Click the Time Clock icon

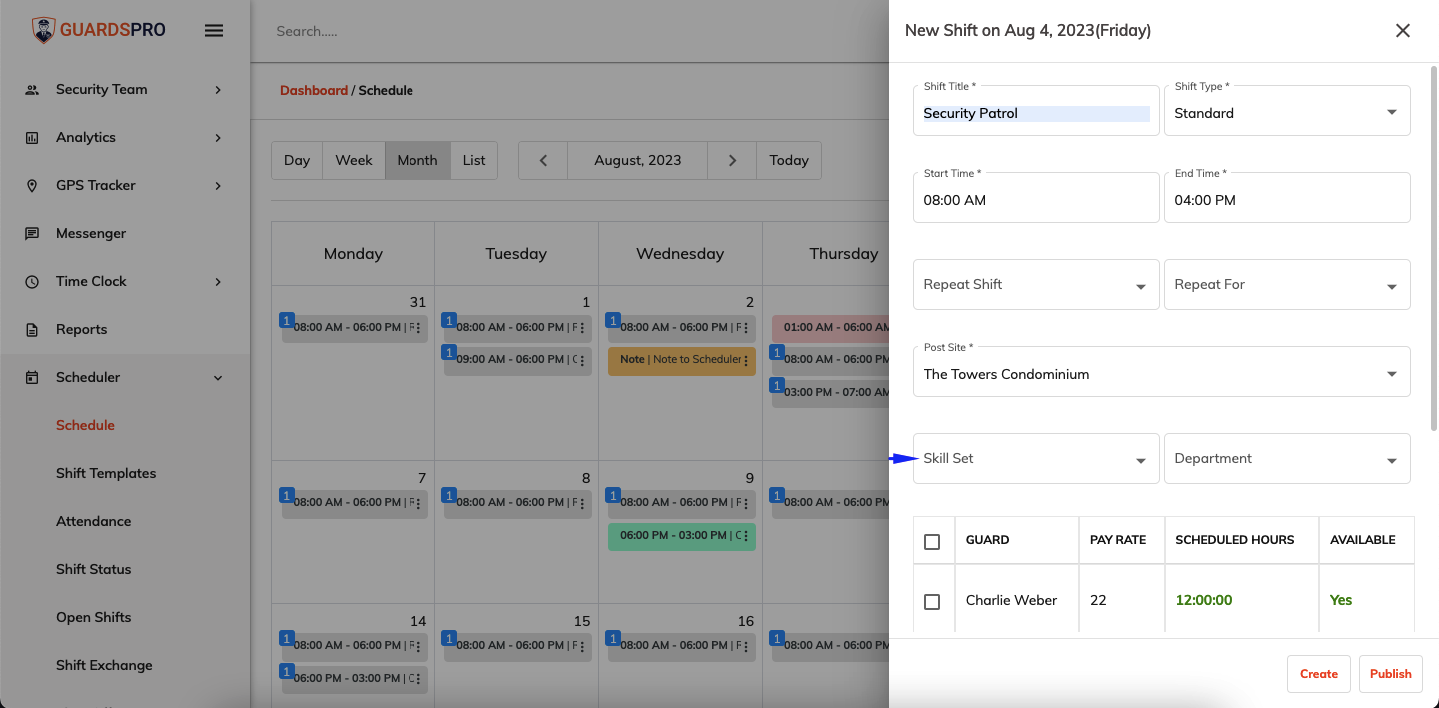(x=32, y=281)
